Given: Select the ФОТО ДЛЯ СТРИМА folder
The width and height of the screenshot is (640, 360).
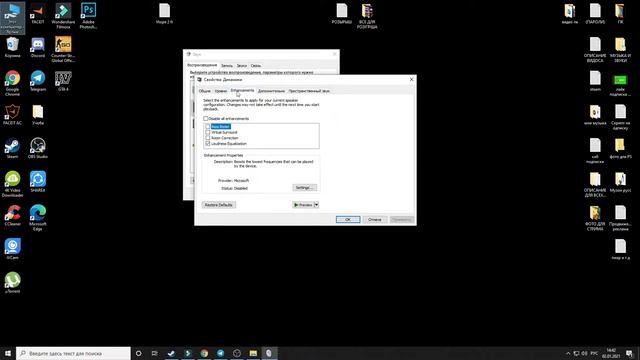Looking at the screenshot, I should pyautogui.click(x=595, y=218).
